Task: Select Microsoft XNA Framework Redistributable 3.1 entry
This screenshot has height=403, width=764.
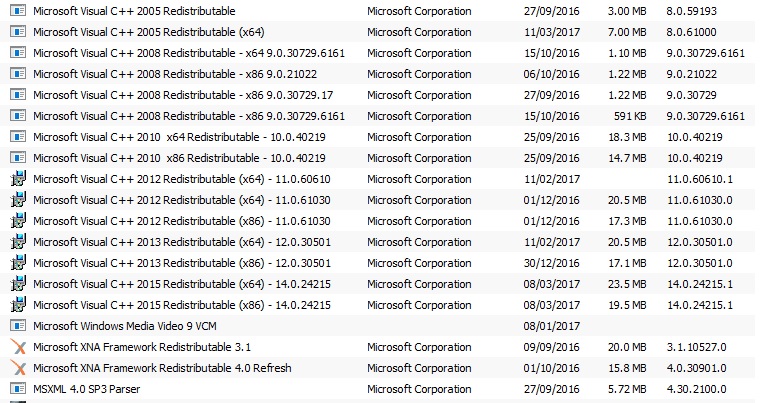Action: 142,347
